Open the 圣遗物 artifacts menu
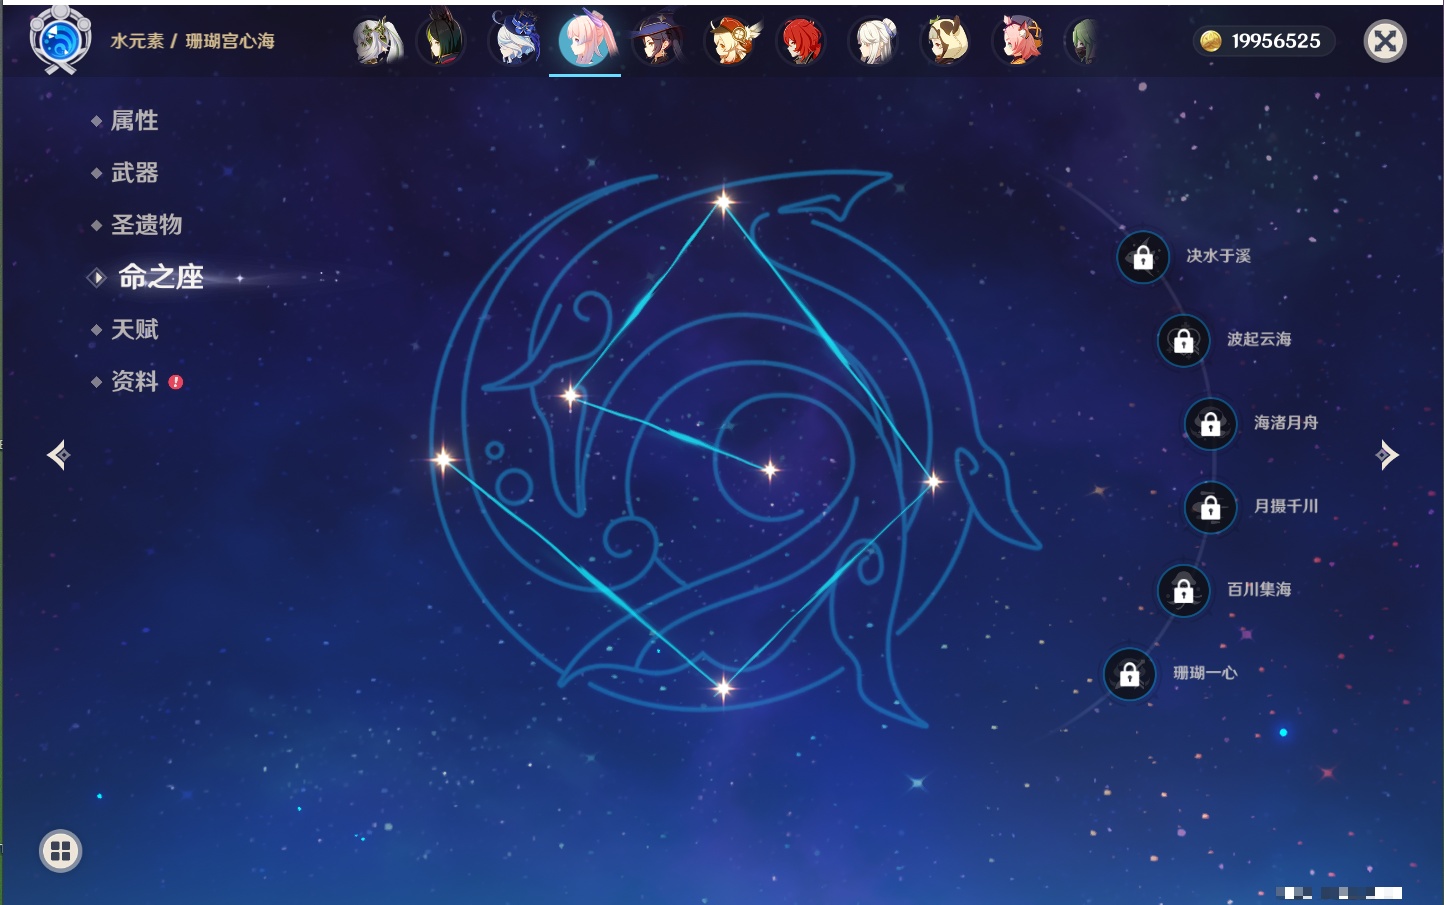 [x=146, y=225]
